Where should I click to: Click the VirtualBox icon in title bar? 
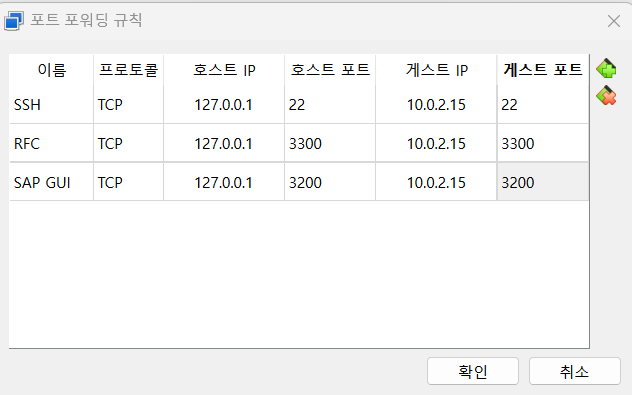pyautogui.click(x=14, y=21)
